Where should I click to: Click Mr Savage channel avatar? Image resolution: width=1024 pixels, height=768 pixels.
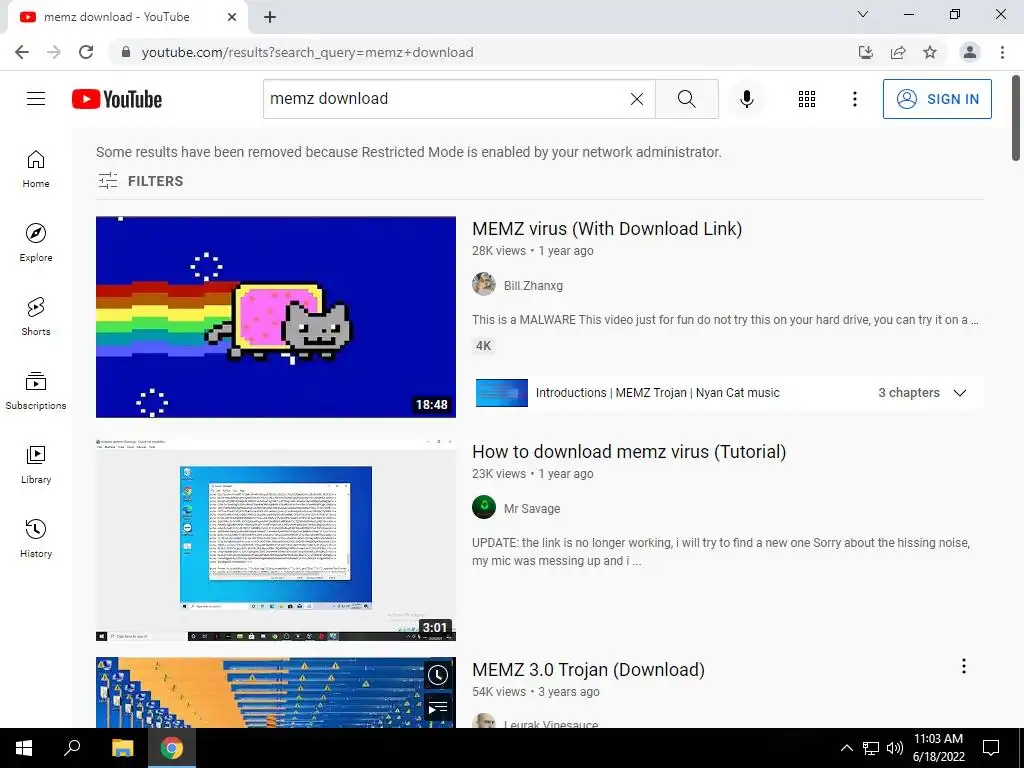coord(484,507)
